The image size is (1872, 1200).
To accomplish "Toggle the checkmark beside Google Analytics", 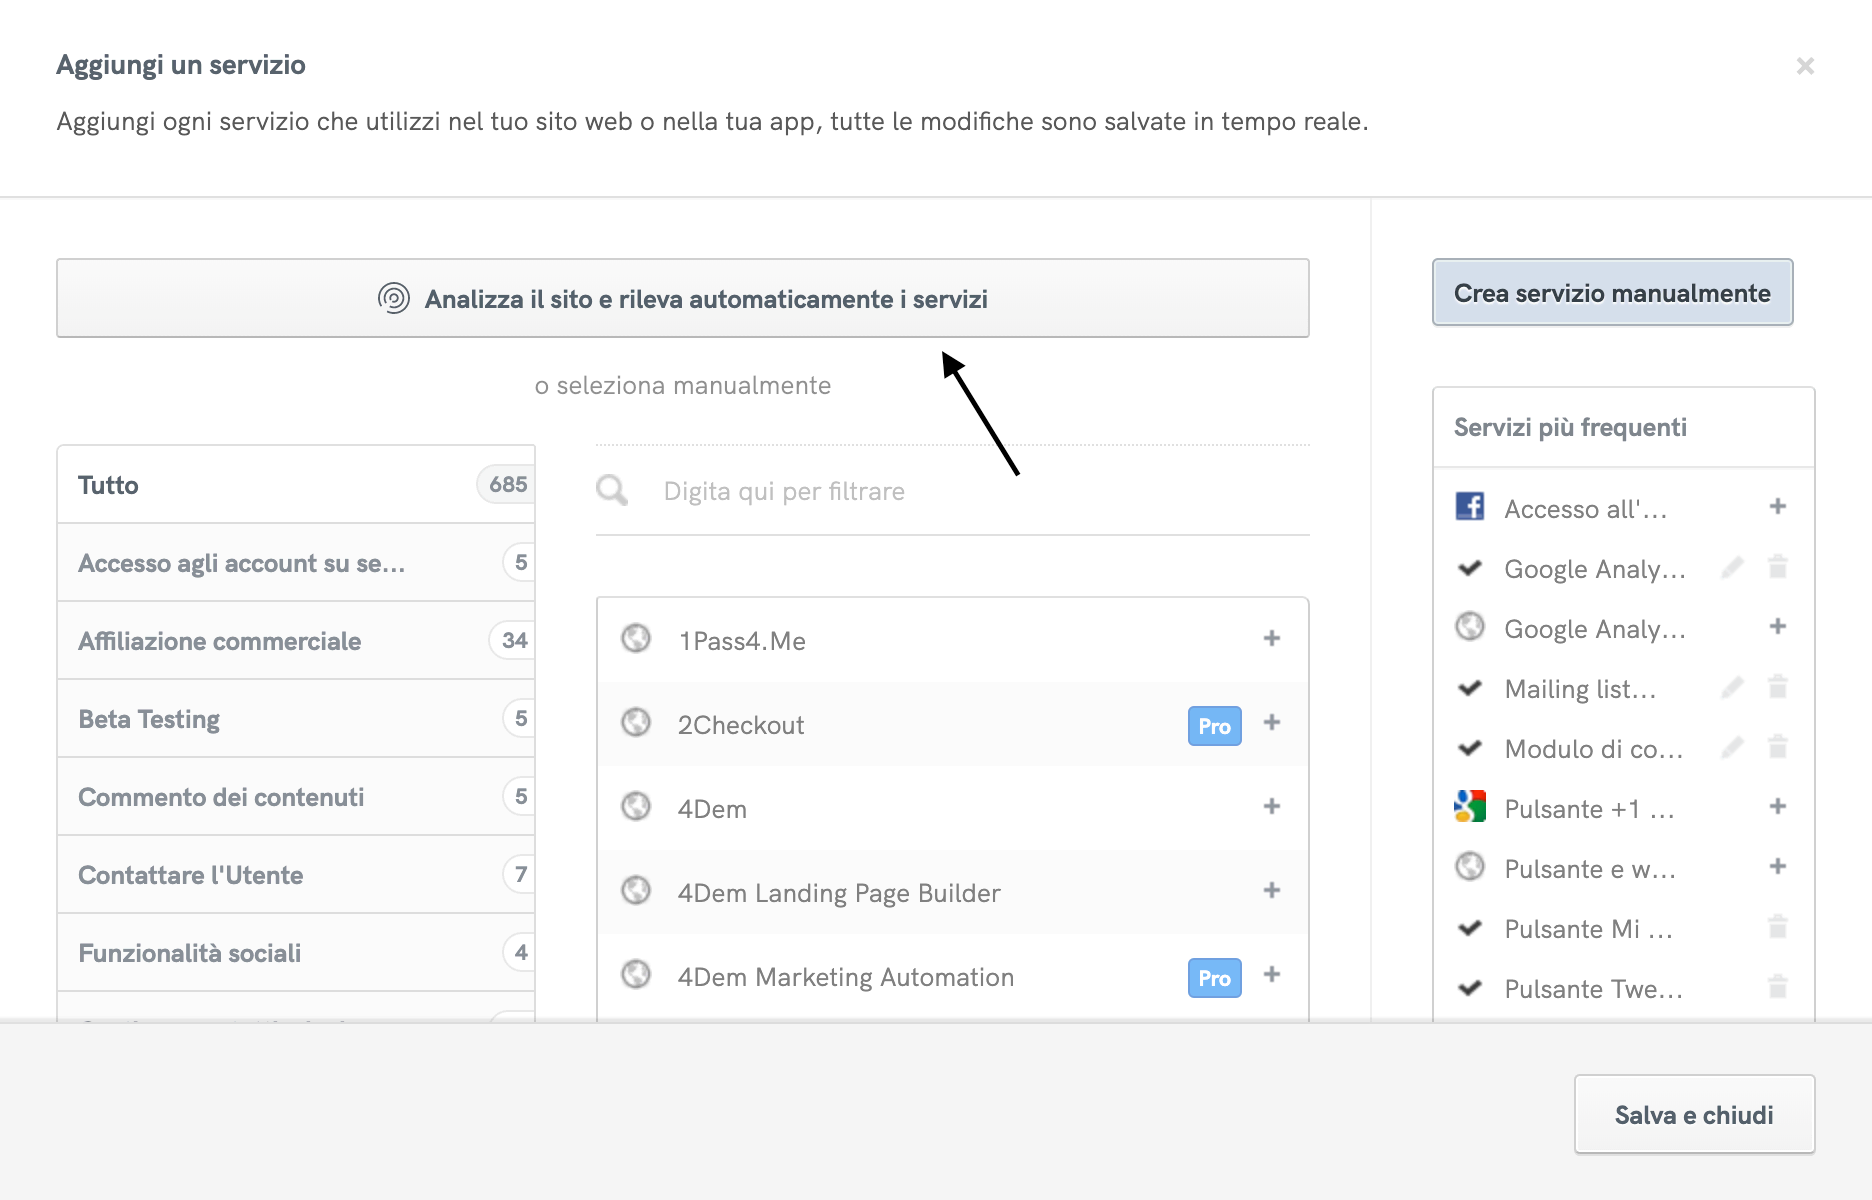I will 1468,568.
